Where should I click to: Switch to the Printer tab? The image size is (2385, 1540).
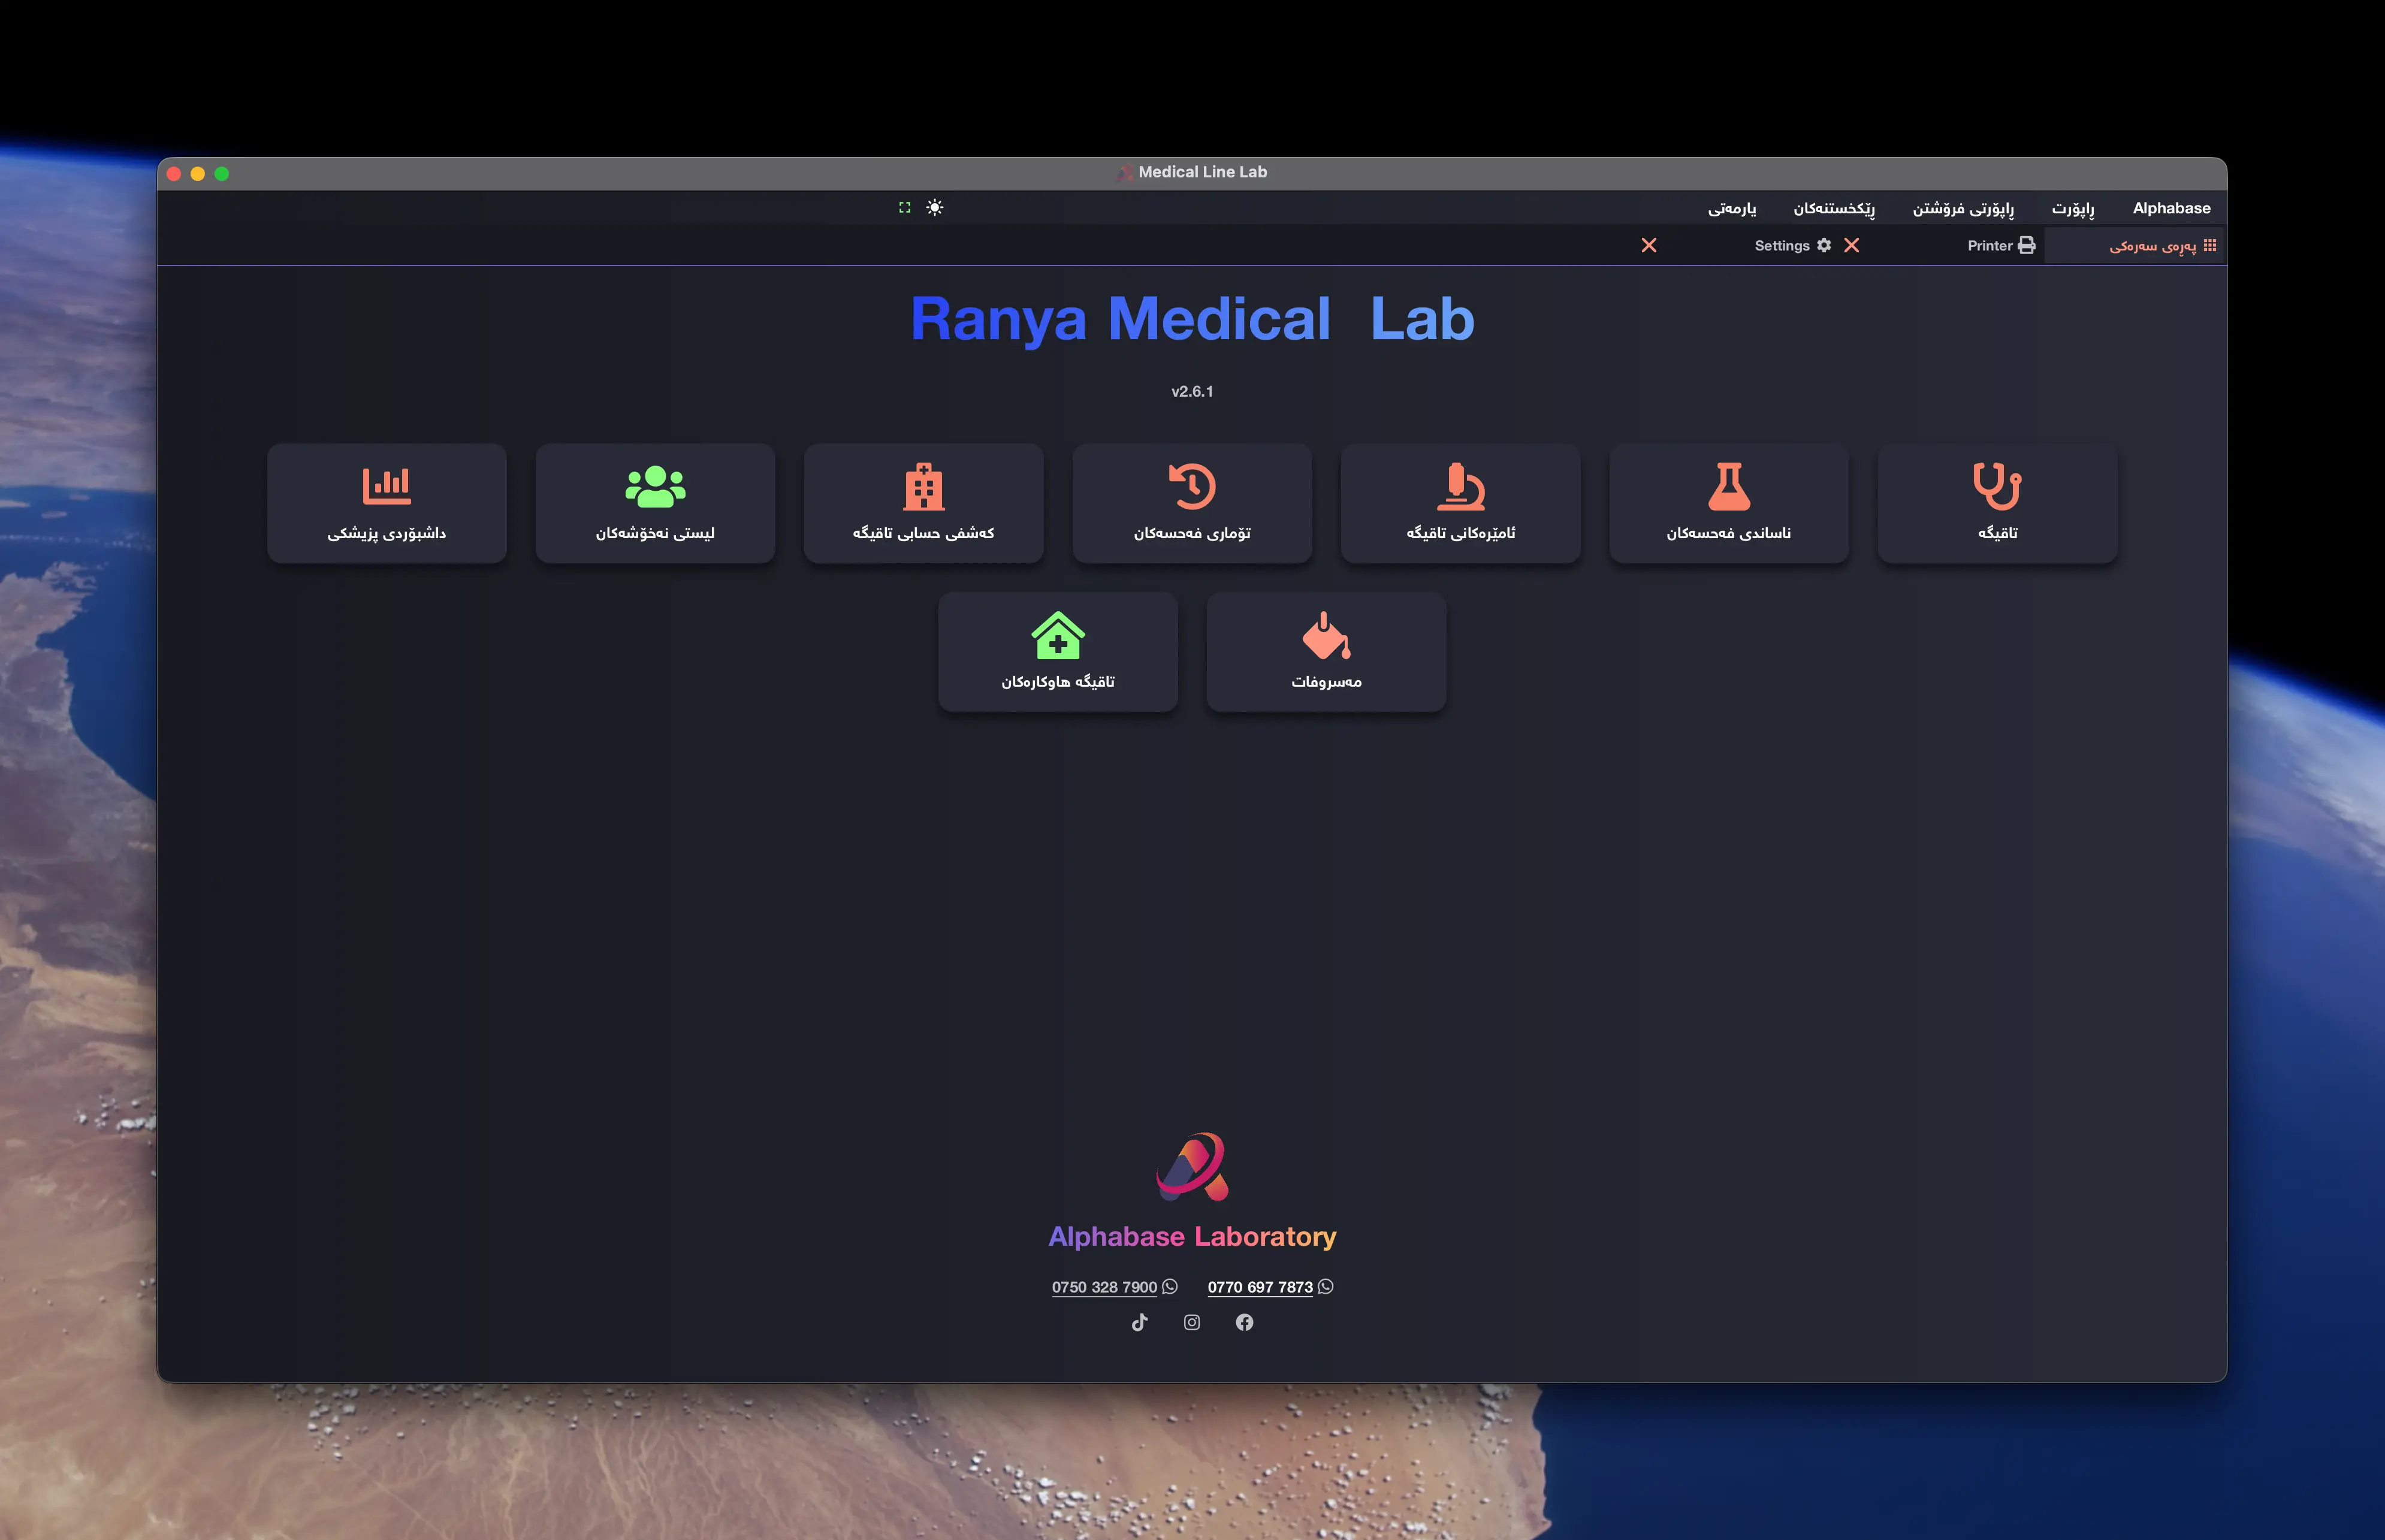[2001, 245]
